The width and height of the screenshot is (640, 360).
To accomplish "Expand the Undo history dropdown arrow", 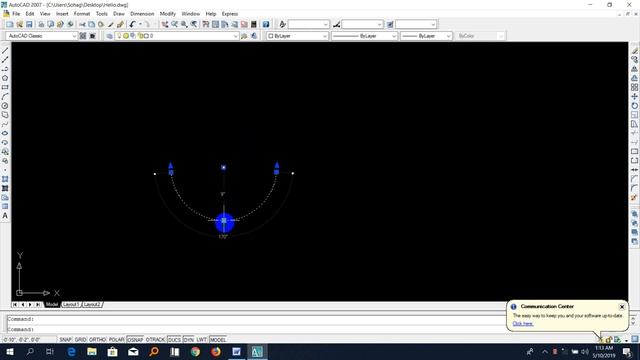I will coord(140,24).
